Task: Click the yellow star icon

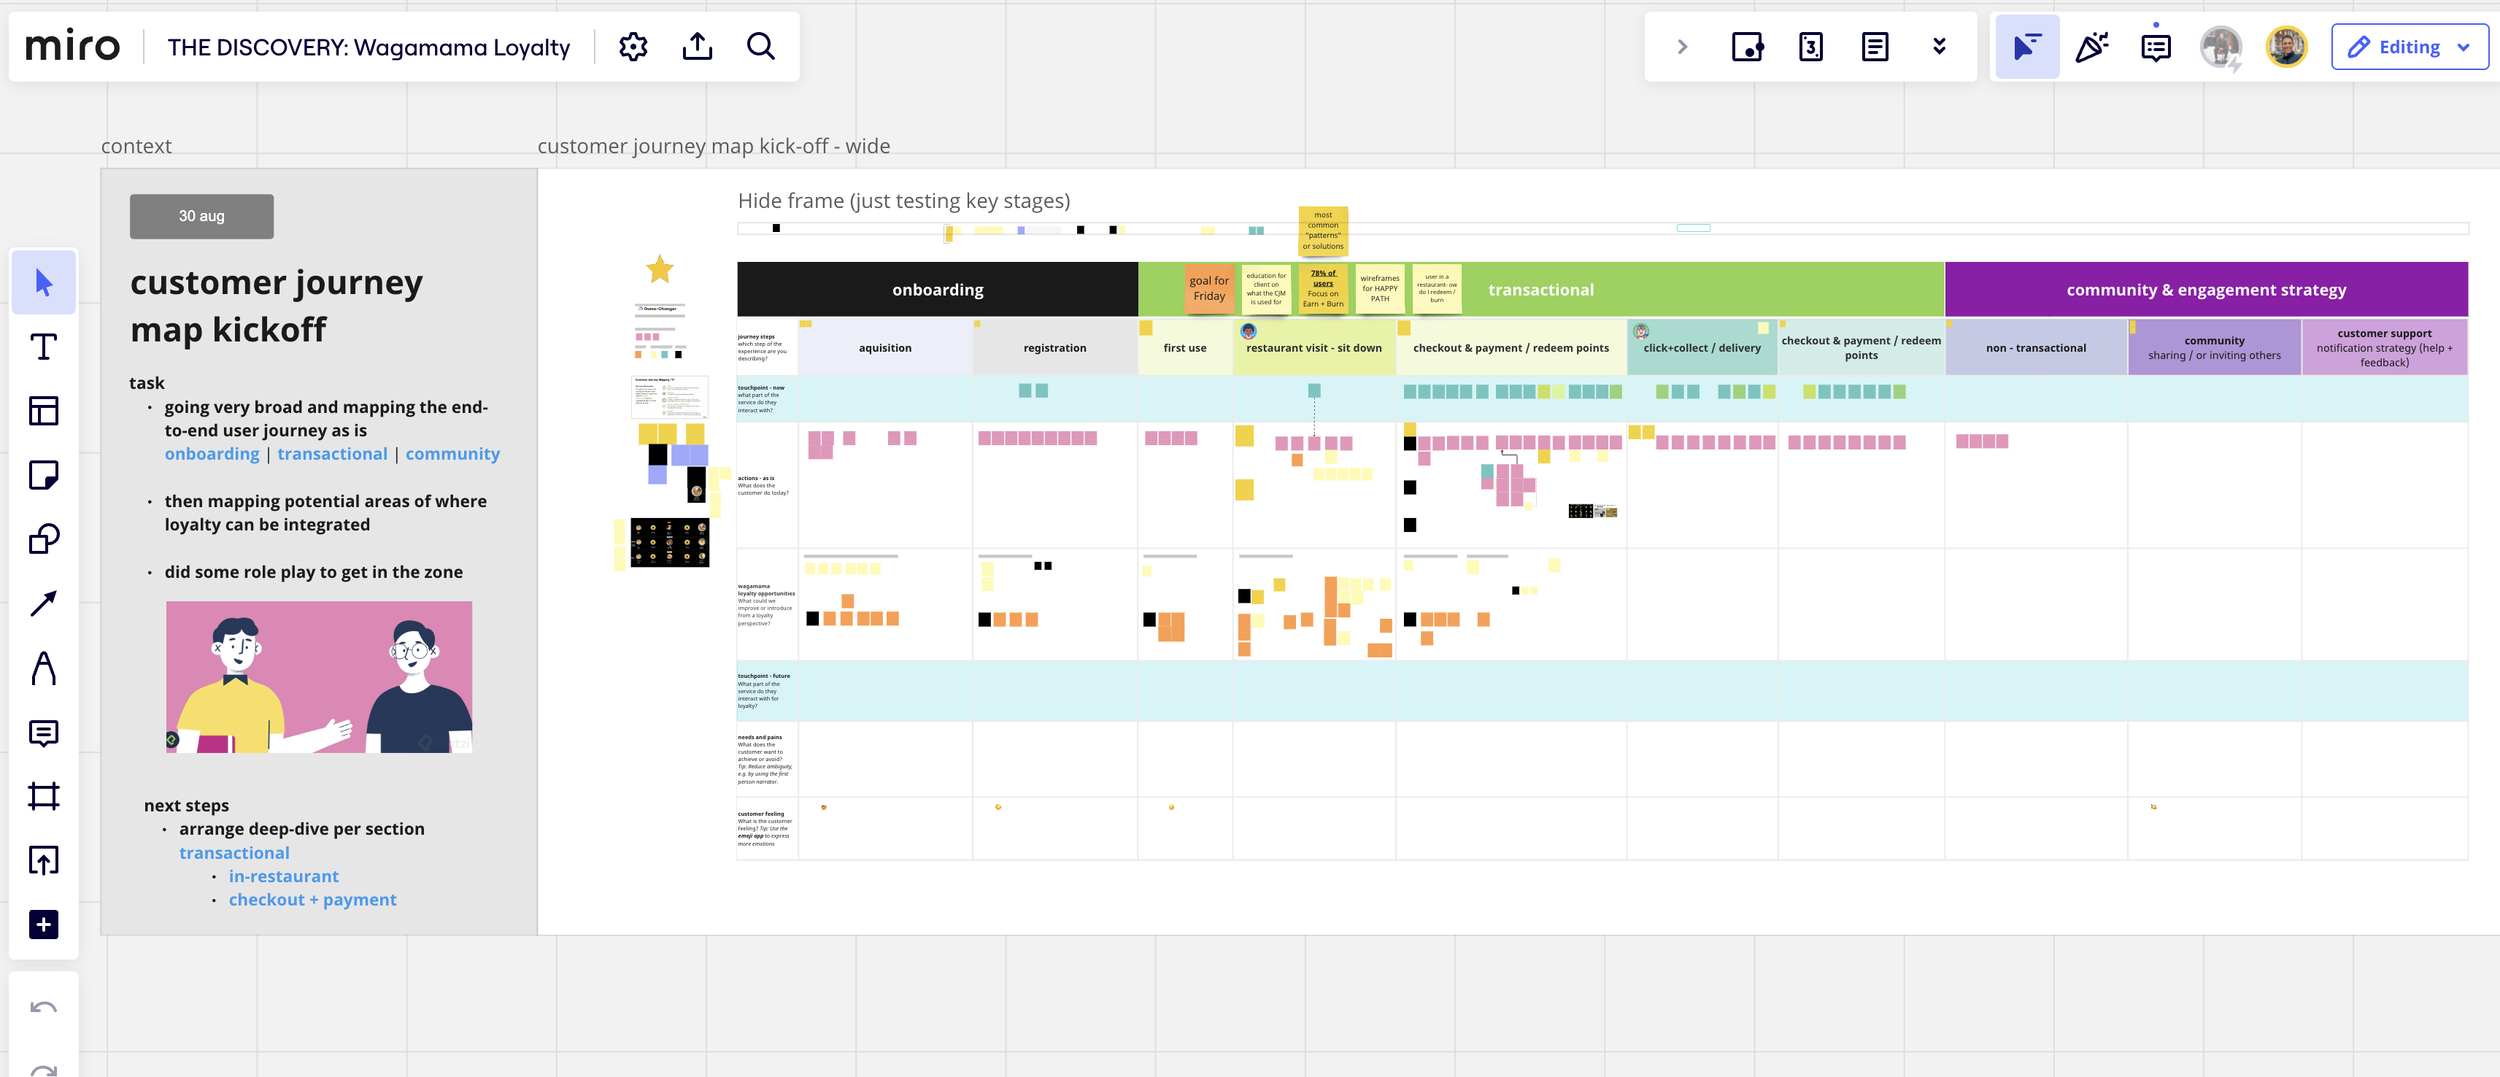Action: tap(659, 269)
